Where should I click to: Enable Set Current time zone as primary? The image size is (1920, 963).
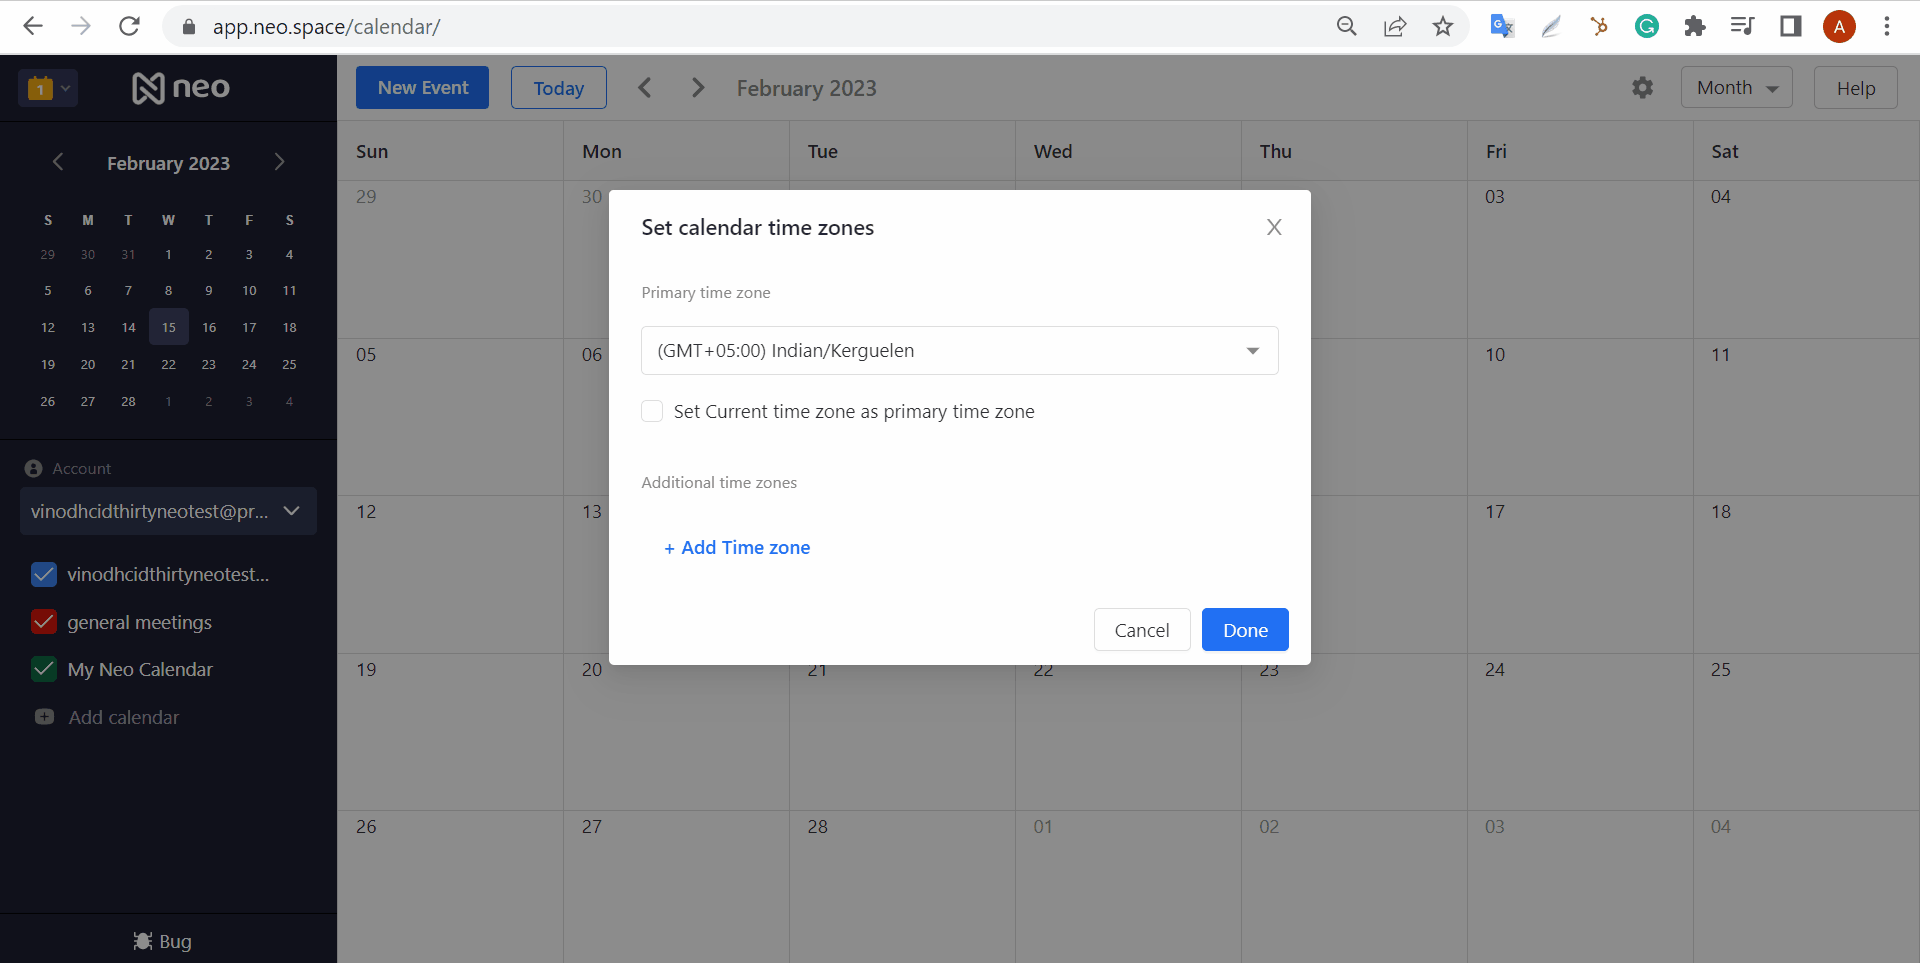[652, 411]
